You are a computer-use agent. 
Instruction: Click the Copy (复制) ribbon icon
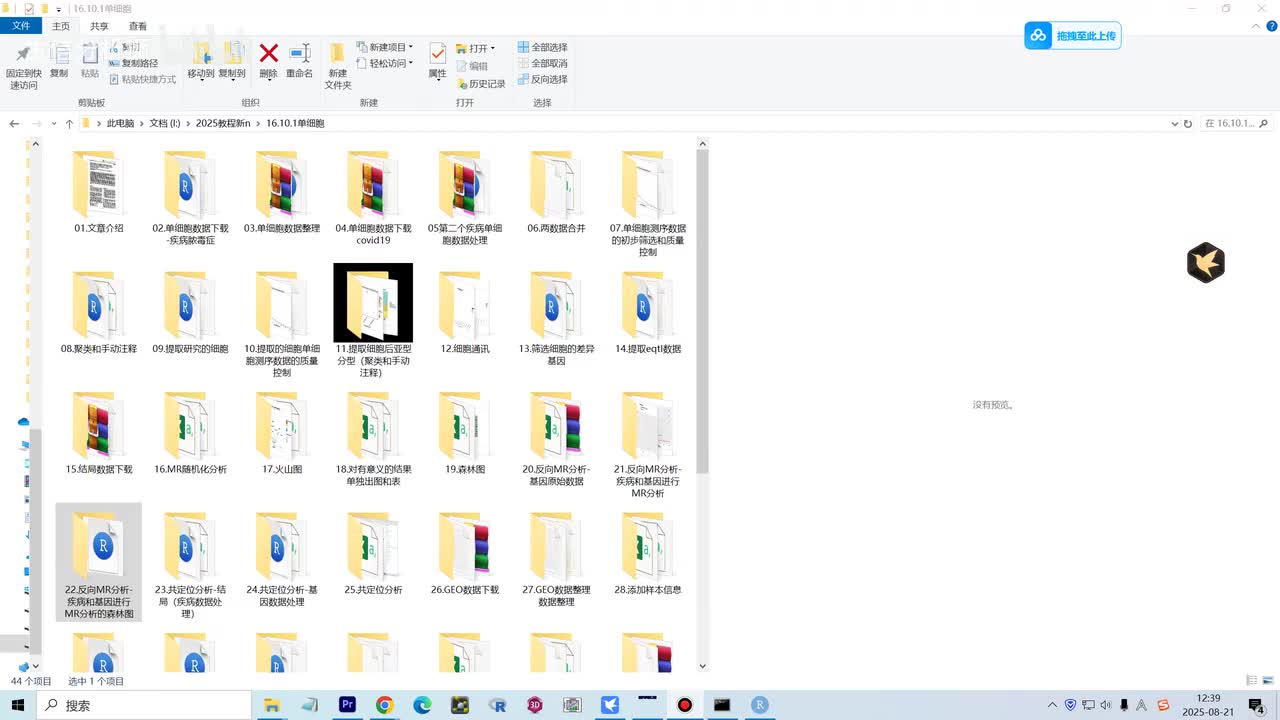tap(59, 61)
